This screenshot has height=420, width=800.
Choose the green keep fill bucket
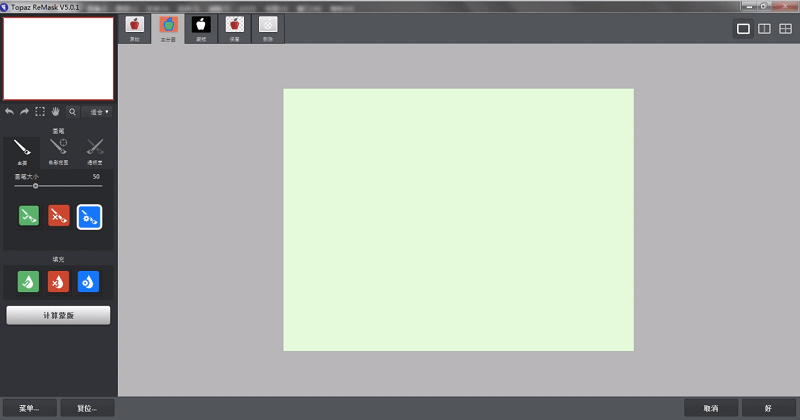click(29, 282)
